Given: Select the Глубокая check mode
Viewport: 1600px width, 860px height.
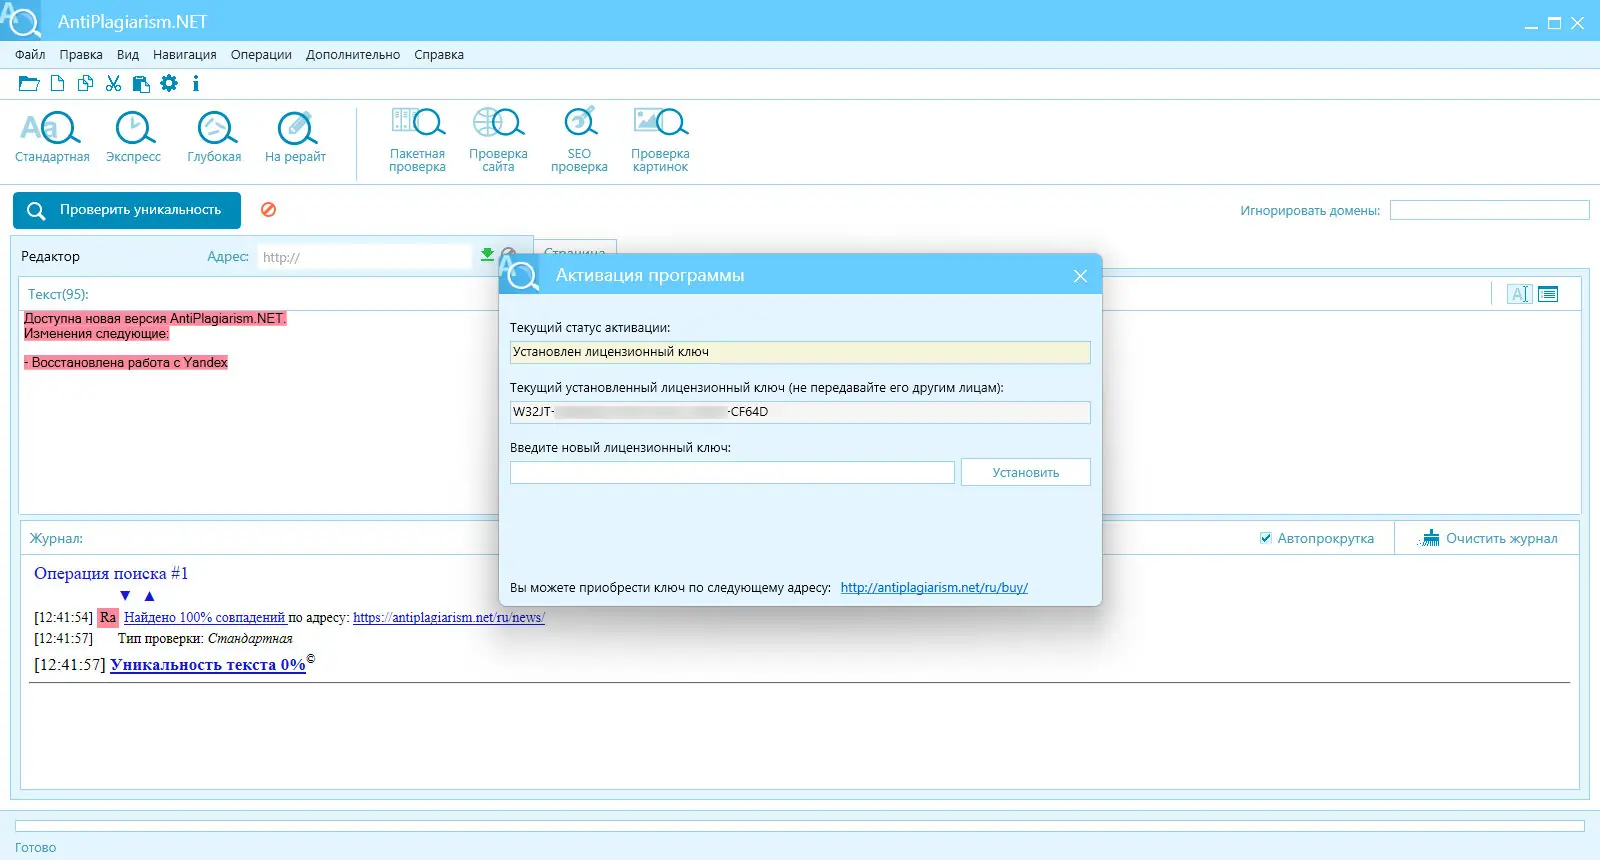Looking at the screenshot, I should coord(214,137).
